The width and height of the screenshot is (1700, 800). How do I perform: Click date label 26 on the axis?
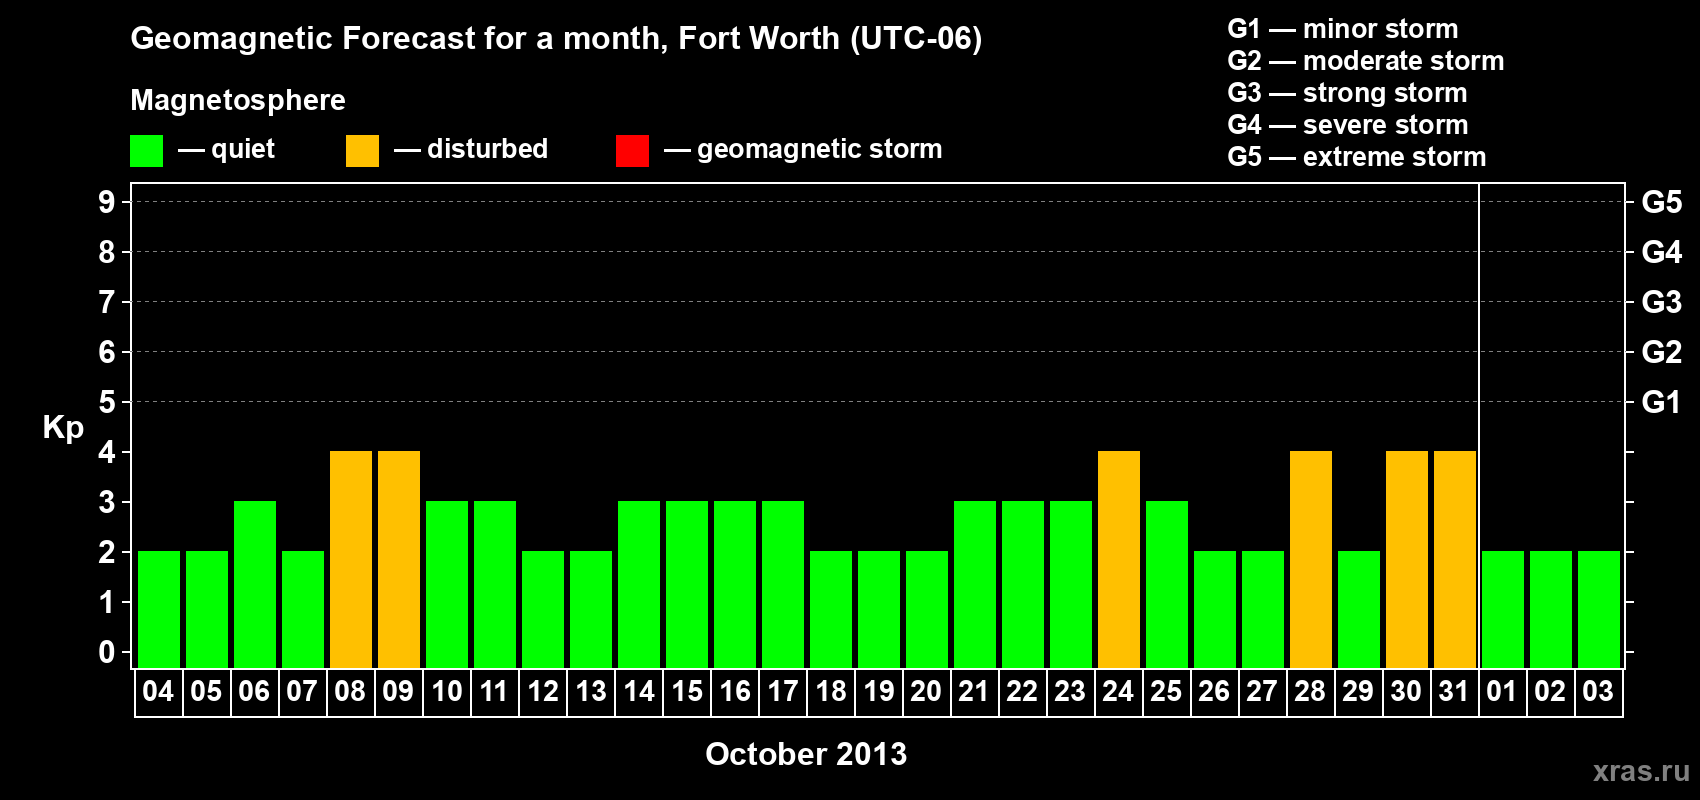[x=1214, y=692]
